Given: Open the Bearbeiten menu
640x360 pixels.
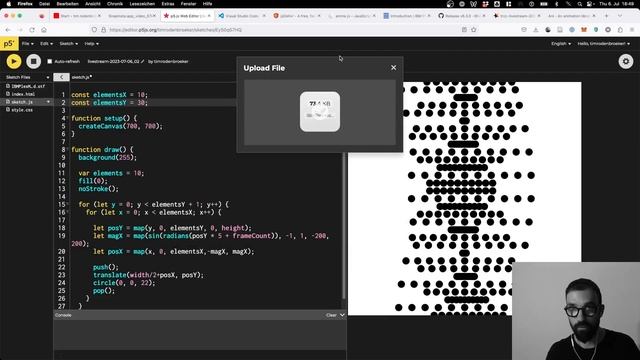Looking at the screenshot, I should pos(67,4).
